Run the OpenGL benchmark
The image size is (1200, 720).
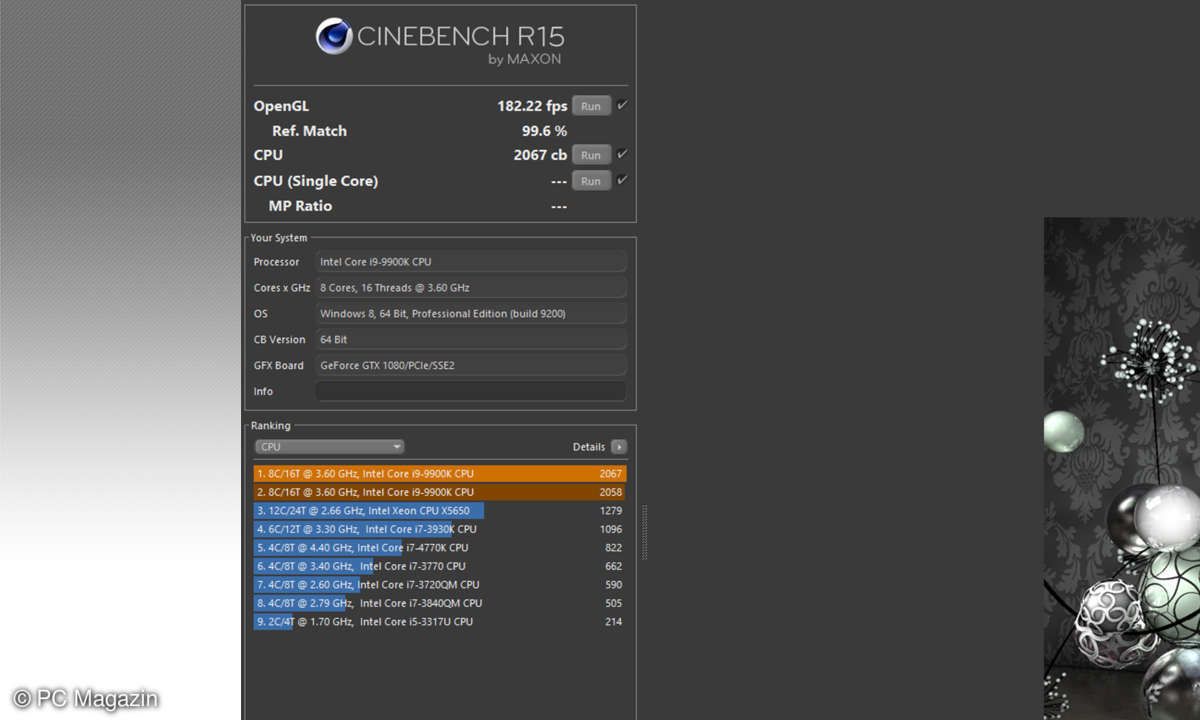591,106
